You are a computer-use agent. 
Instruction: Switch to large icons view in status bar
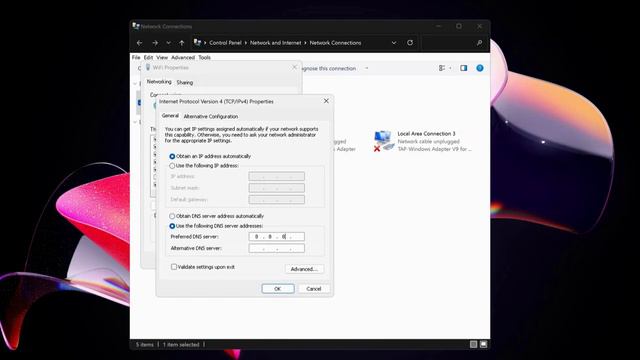click(x=483, y=344)
